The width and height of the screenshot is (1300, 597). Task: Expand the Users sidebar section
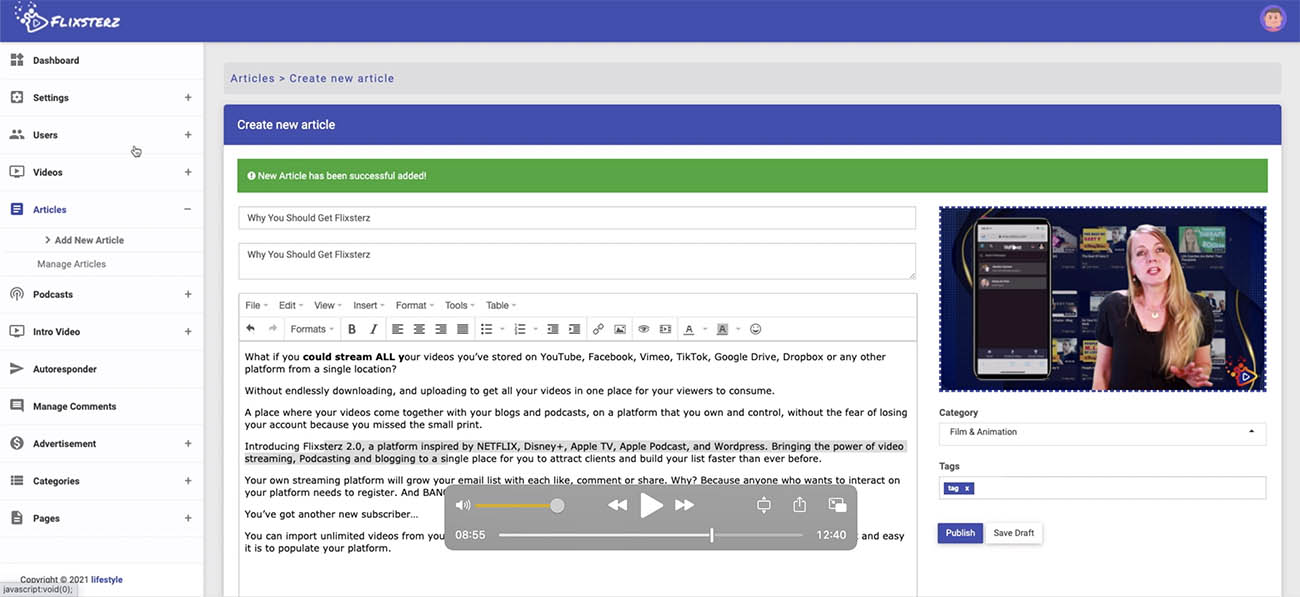188,135
